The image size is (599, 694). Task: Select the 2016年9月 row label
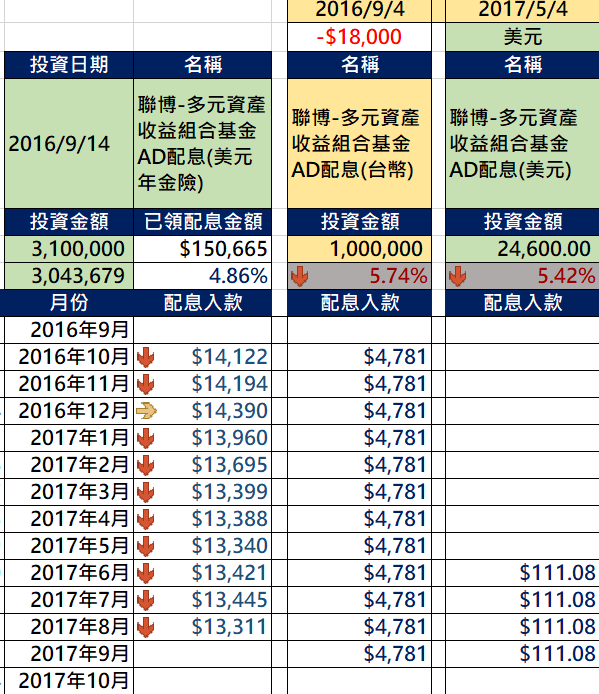tap(69, 330)
